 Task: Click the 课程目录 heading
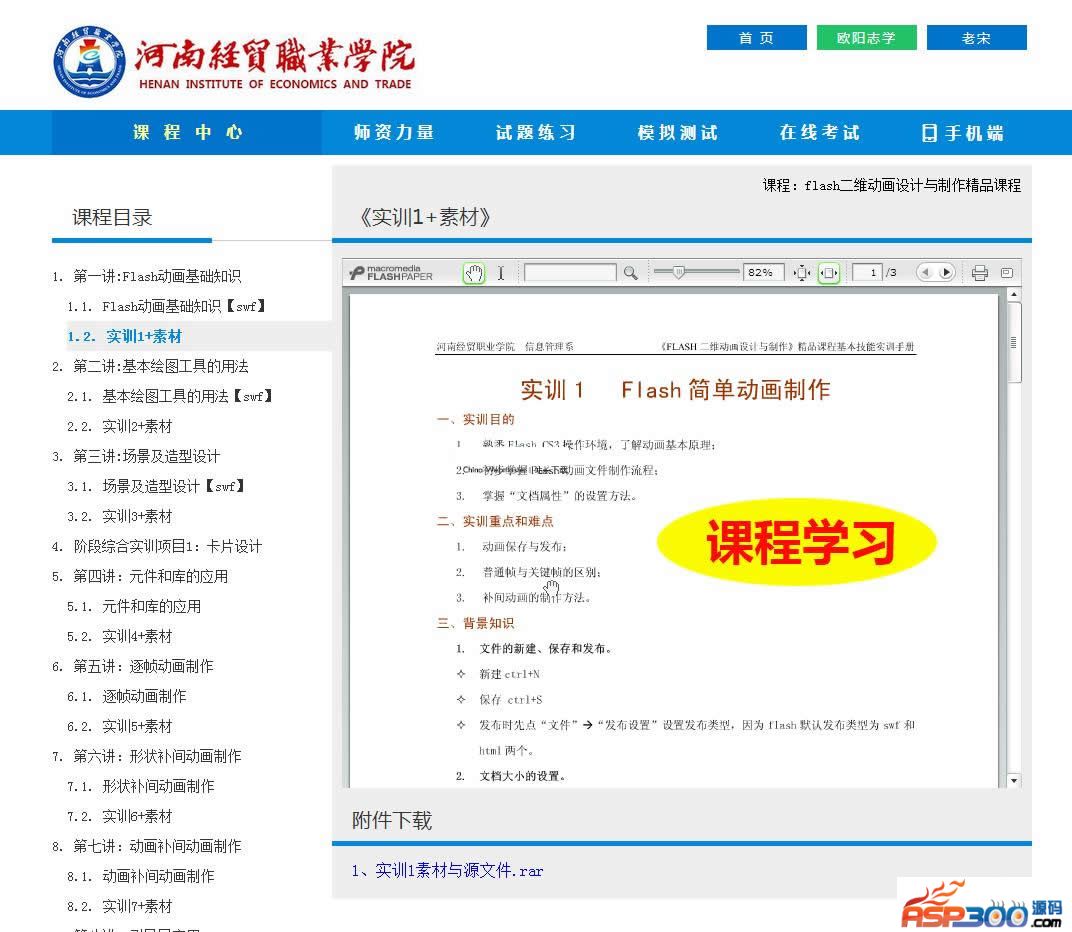click(x=112, y=217)
